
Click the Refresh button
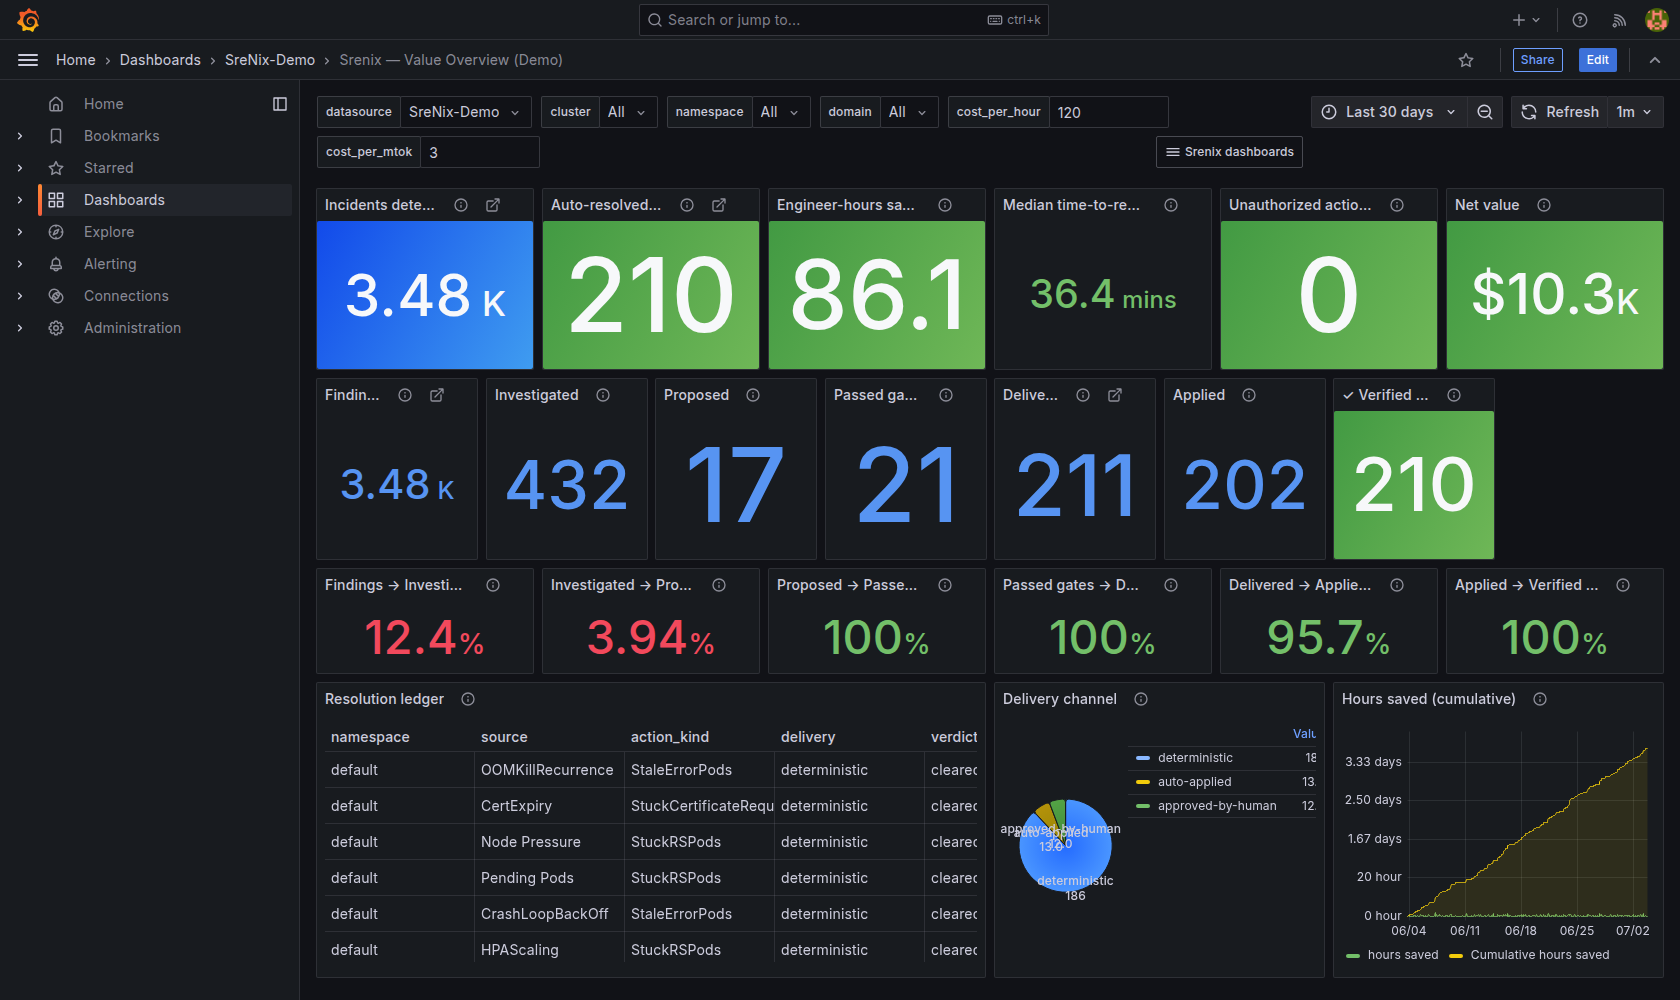coord(1560,112)
